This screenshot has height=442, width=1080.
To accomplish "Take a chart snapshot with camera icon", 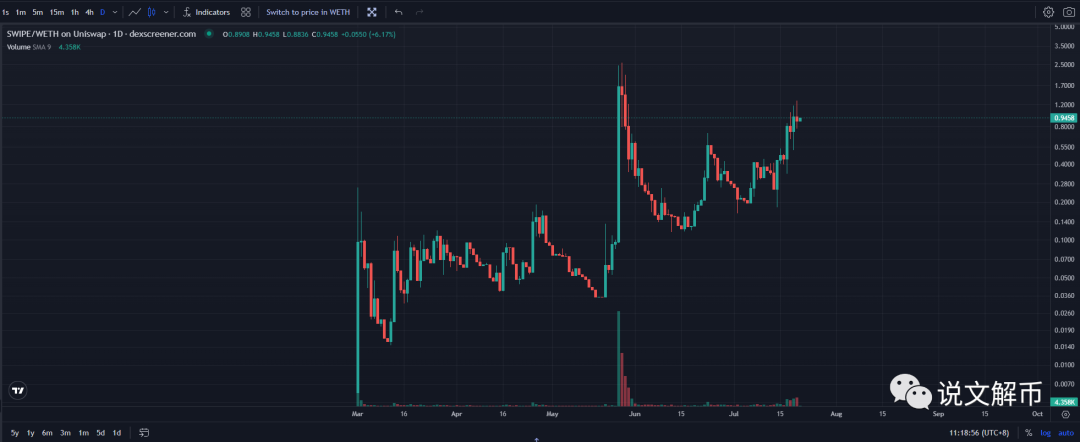I will 1069,12.
